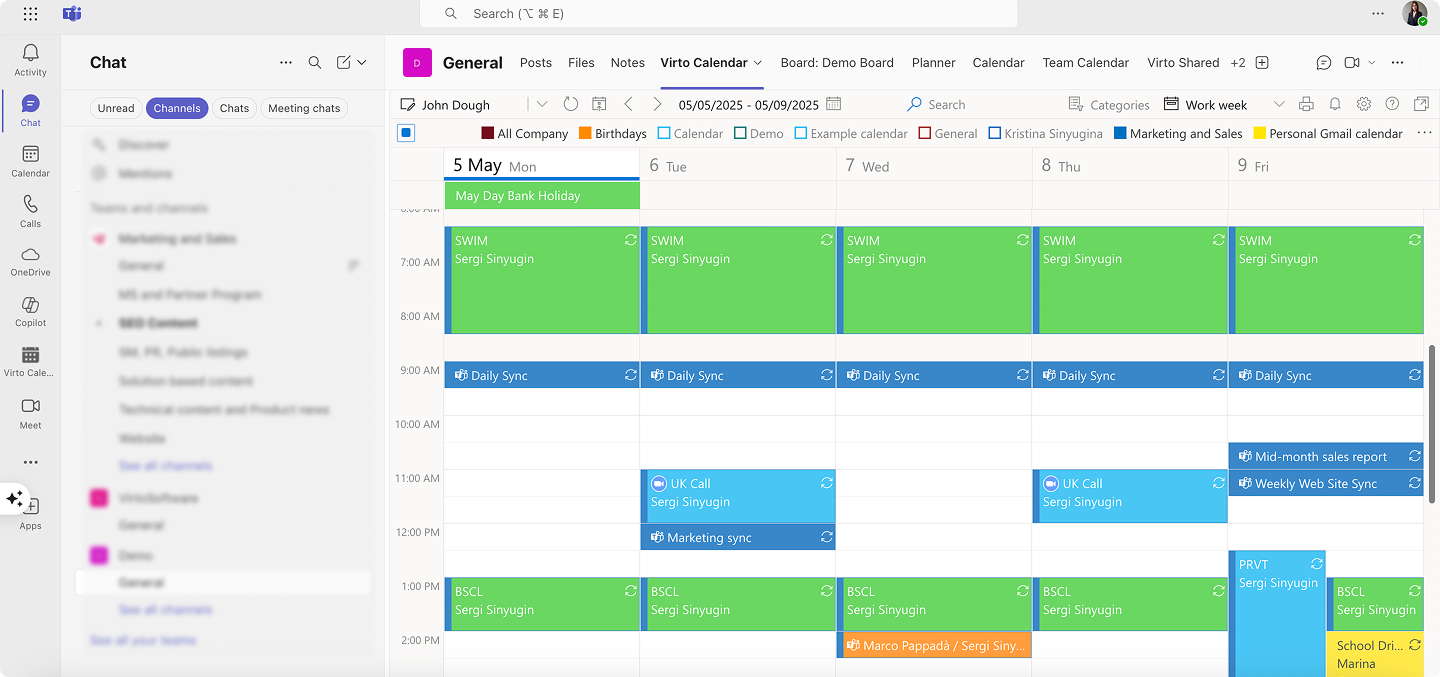
Task: Open the Board: Demo Board tab
Action: [x=837, y=62]
